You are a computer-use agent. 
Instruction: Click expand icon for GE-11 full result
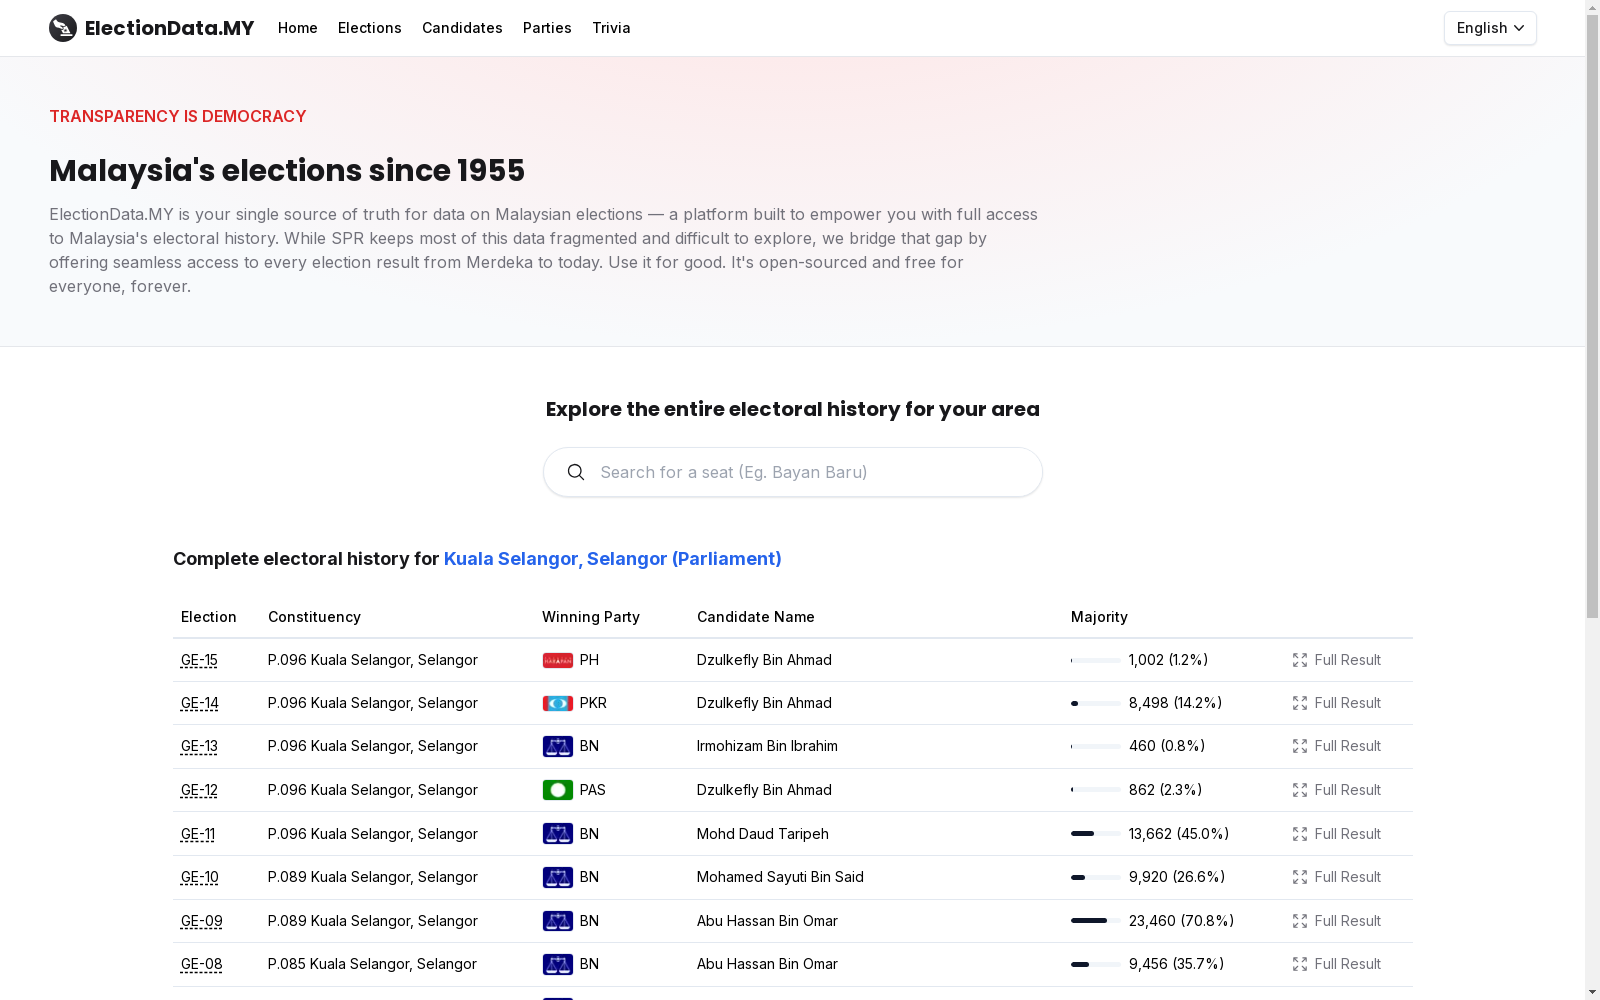point(1300,834)
